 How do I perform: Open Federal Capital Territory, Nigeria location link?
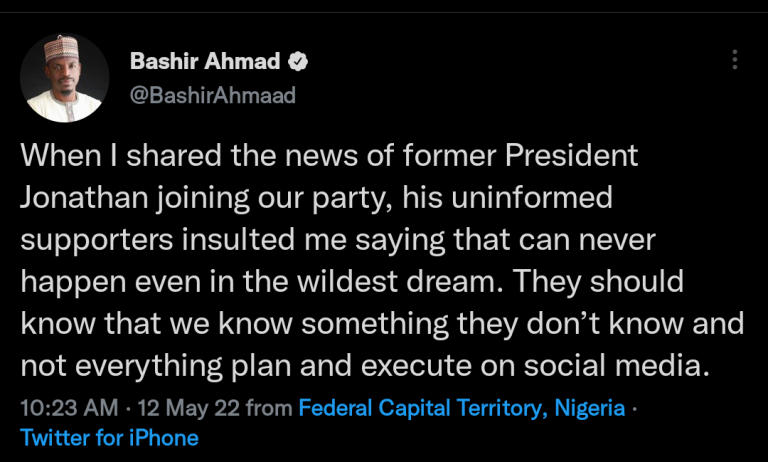click(462, 408)
